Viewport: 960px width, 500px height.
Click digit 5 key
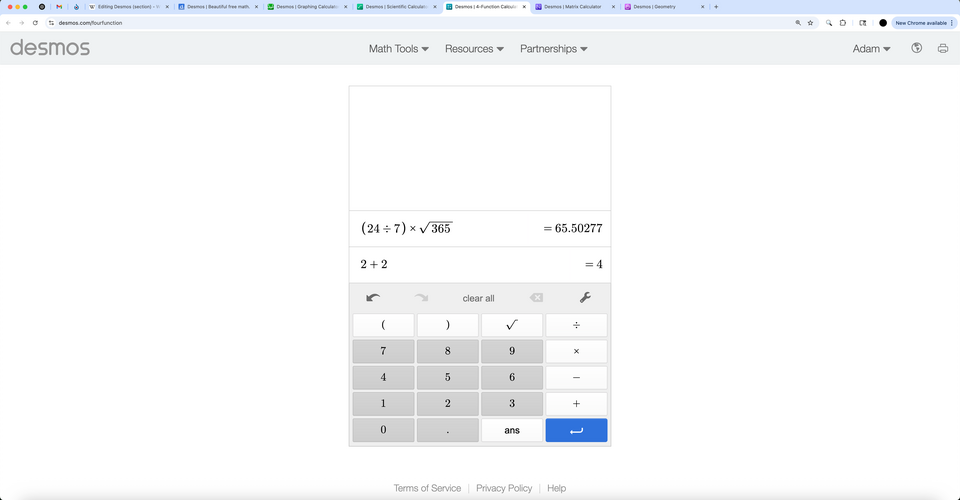pos(448,378)
